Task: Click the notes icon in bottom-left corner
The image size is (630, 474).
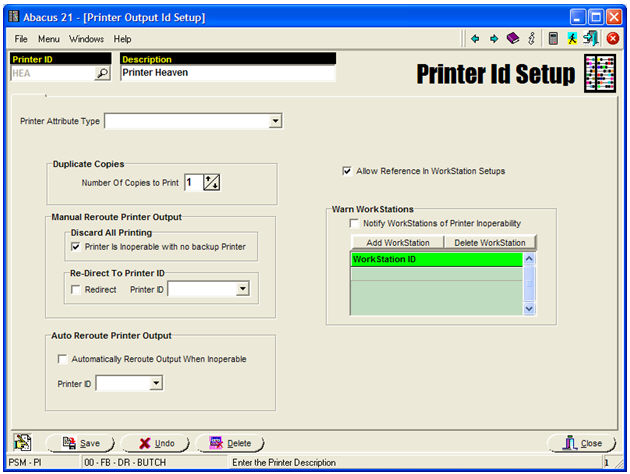Action: pos(22,442)
